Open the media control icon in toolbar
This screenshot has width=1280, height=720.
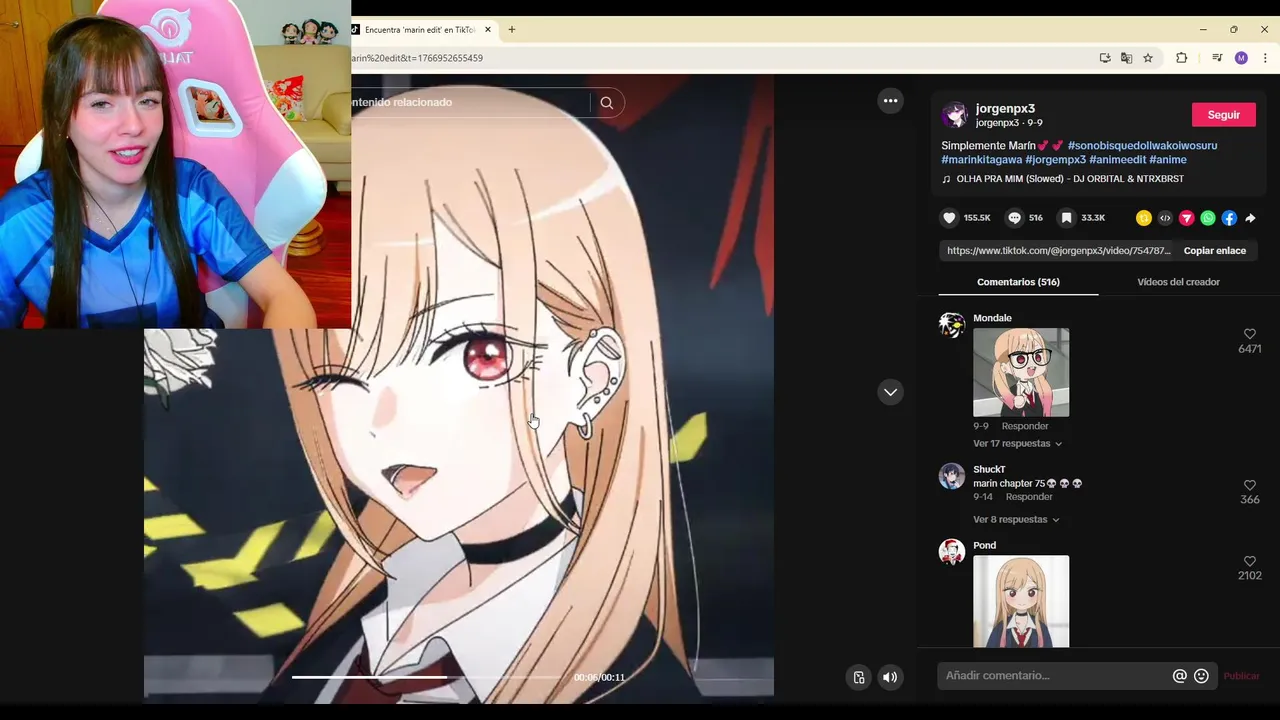[1217, 58]
